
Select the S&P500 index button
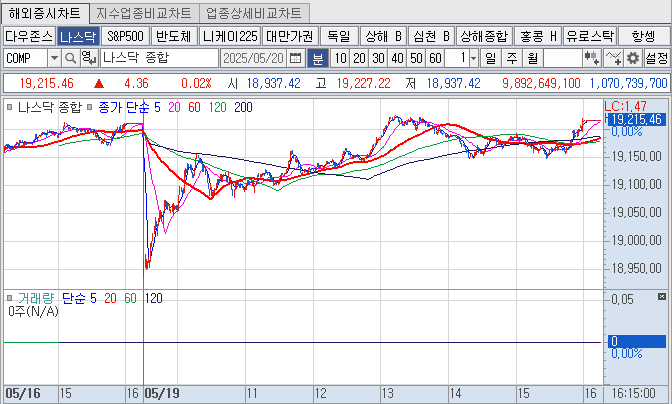click(x=125, y=36)
